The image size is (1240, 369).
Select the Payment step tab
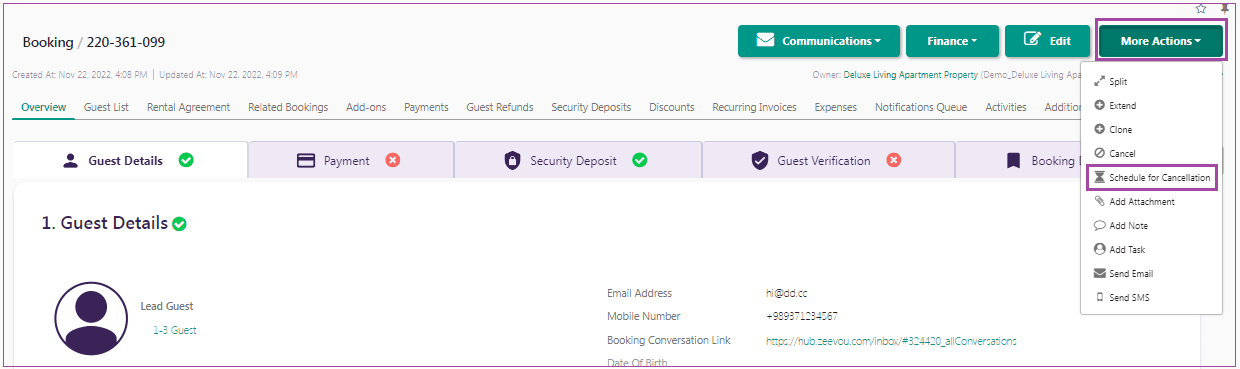point(351,160)
